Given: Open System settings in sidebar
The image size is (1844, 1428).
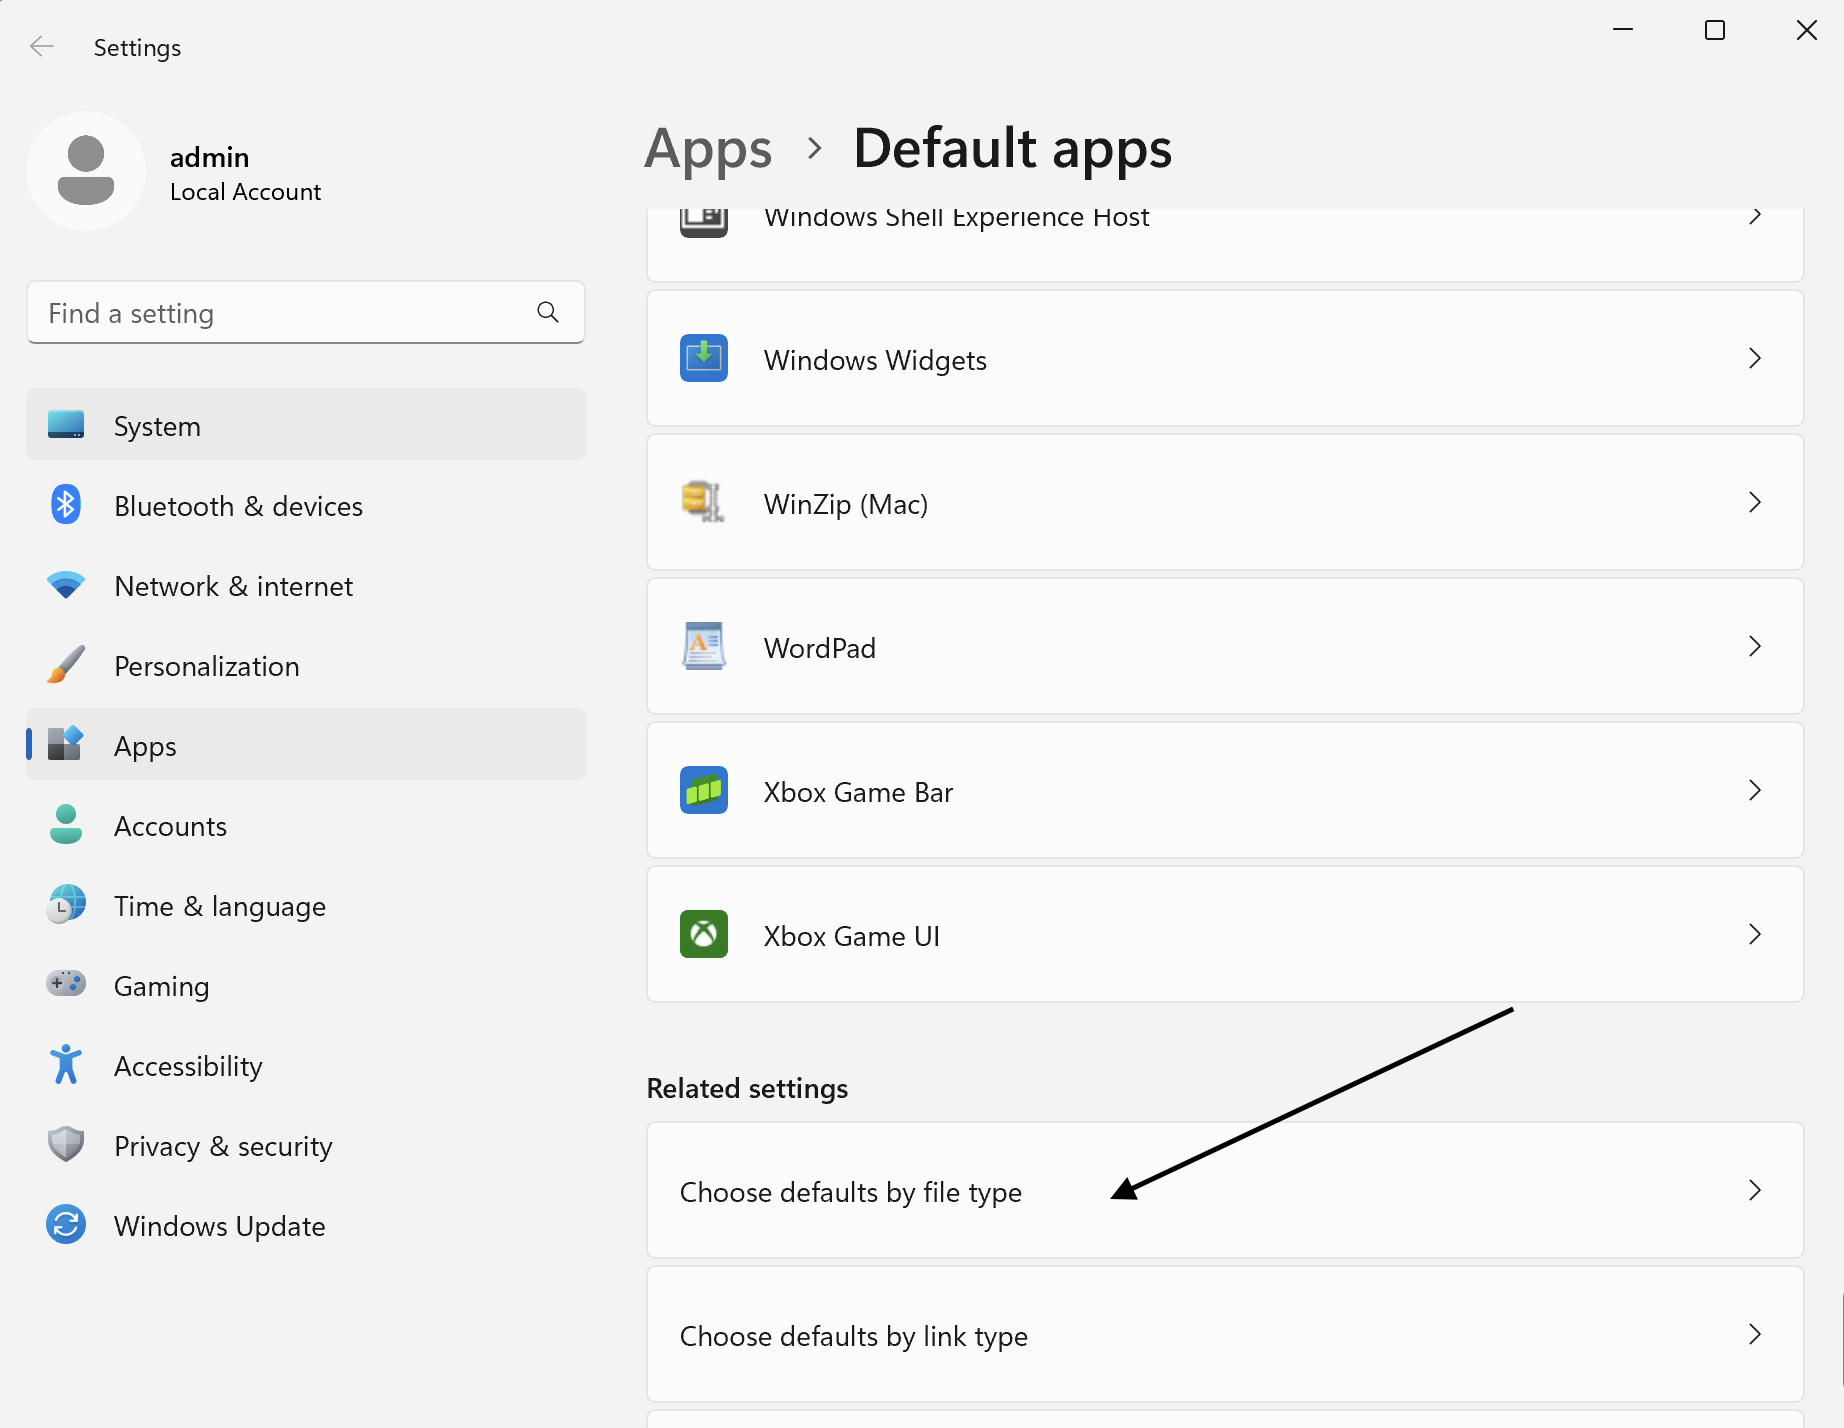Looking at the screenshot, I should [306, 425].
